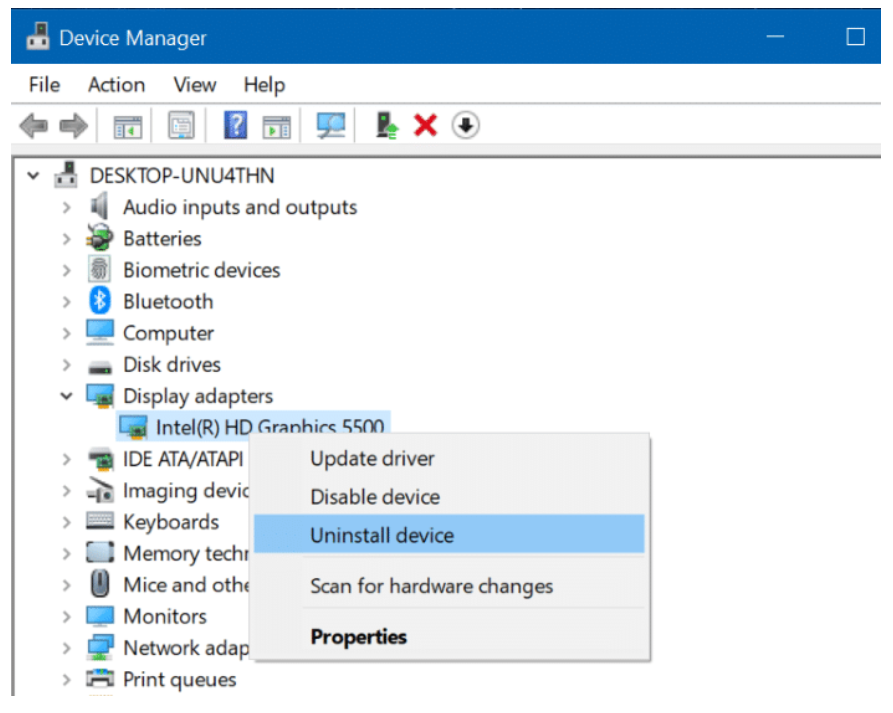Expand the Bluetooth category
The width and height of the screenshot is (893, 713).
67,301
